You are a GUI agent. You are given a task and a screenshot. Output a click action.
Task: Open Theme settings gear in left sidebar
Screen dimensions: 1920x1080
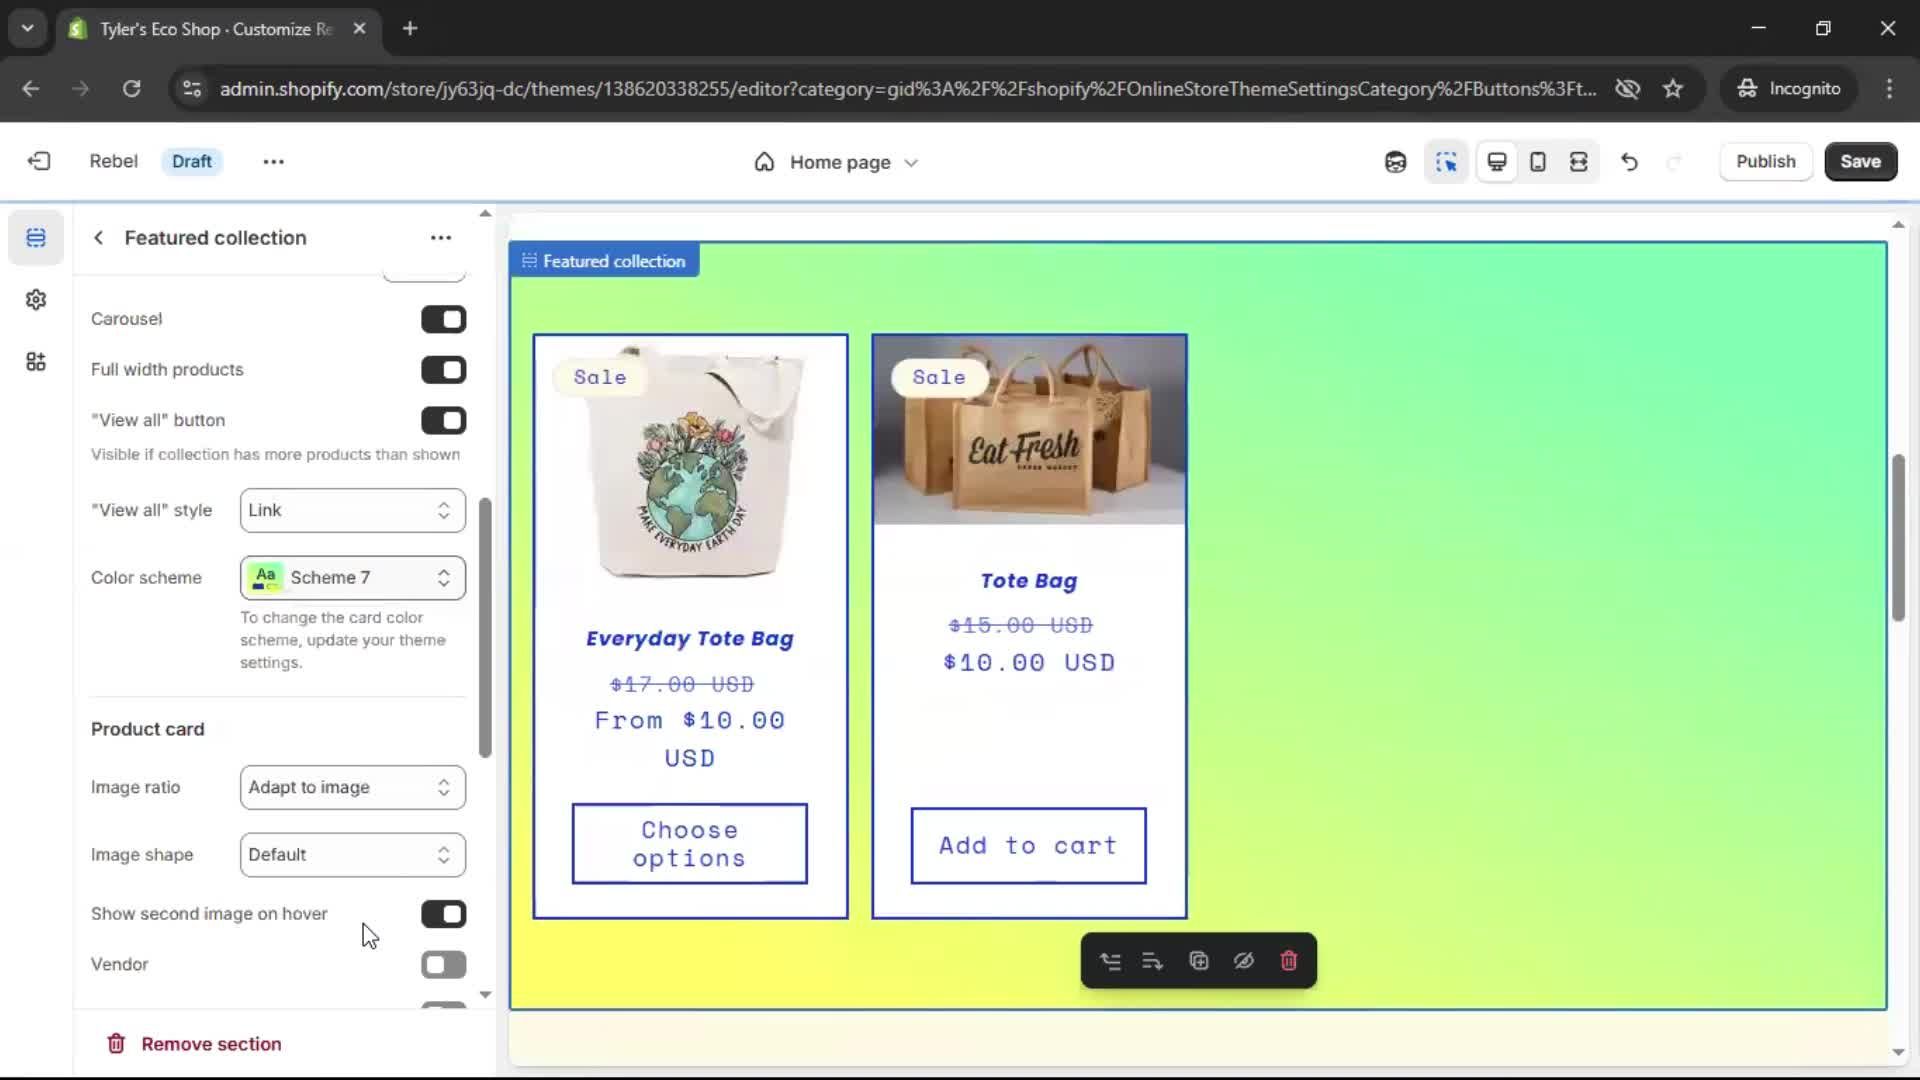click(x=36, y=300)
